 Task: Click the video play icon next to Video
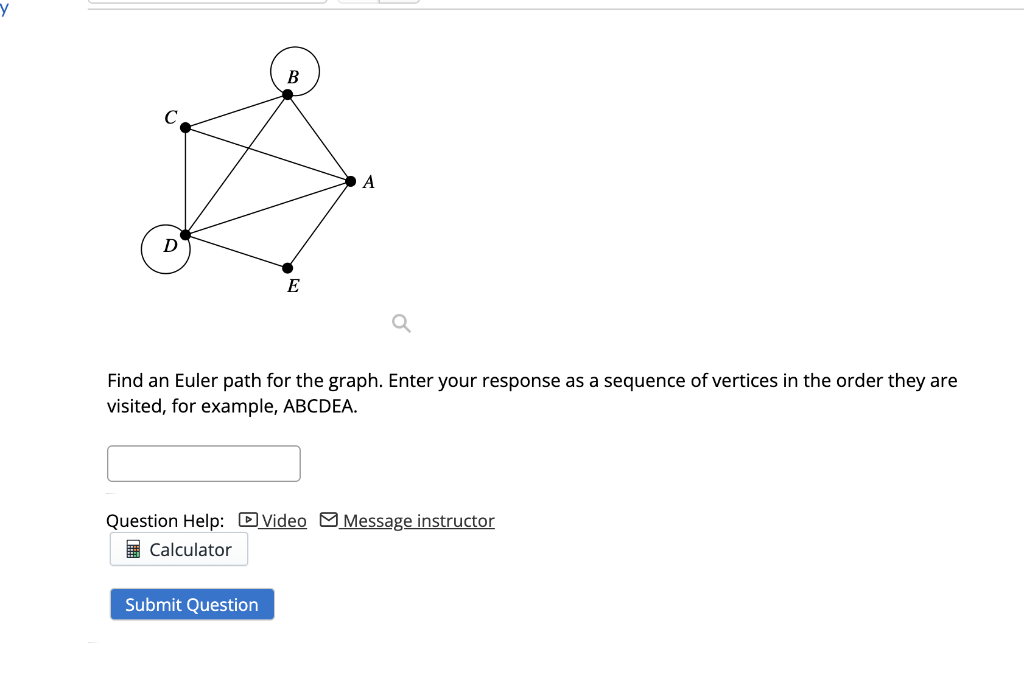[x=246, y=520]
